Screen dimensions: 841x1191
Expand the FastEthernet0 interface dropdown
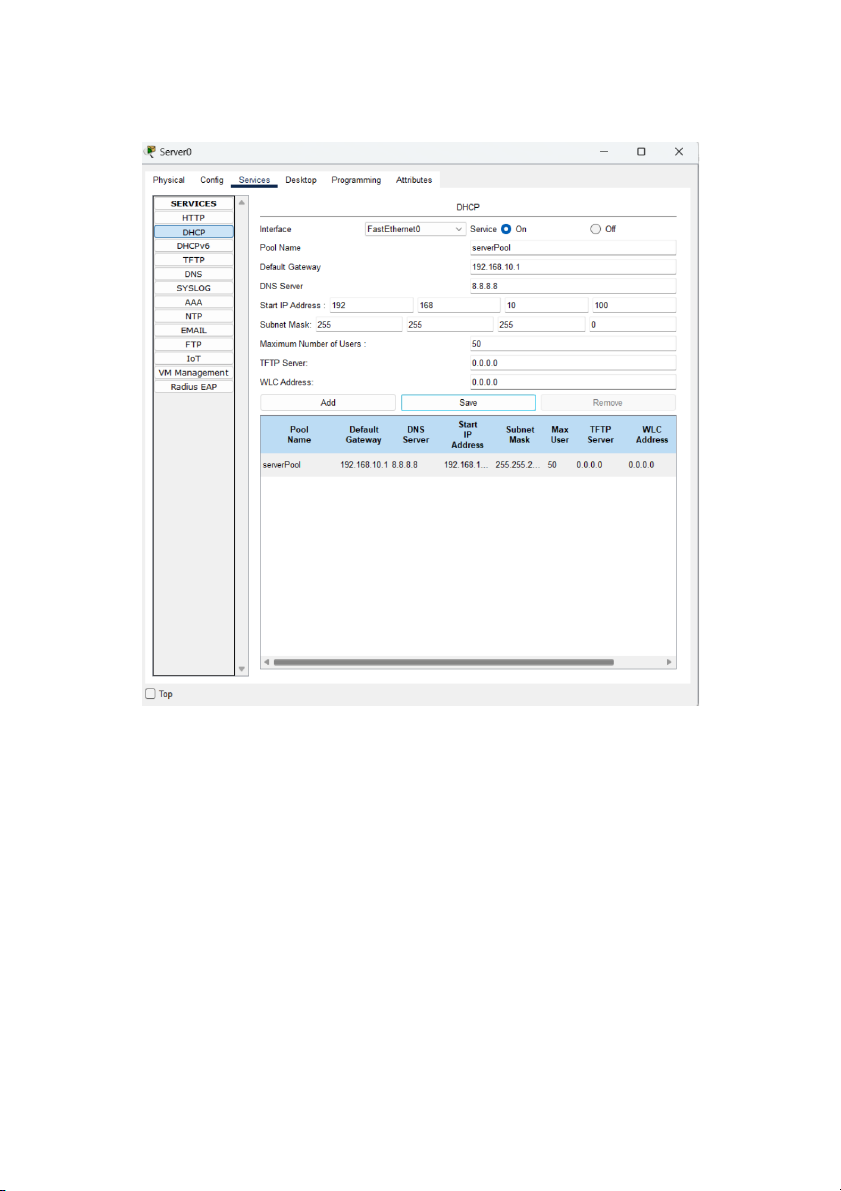pyautogui.click(x=415, y=229)
